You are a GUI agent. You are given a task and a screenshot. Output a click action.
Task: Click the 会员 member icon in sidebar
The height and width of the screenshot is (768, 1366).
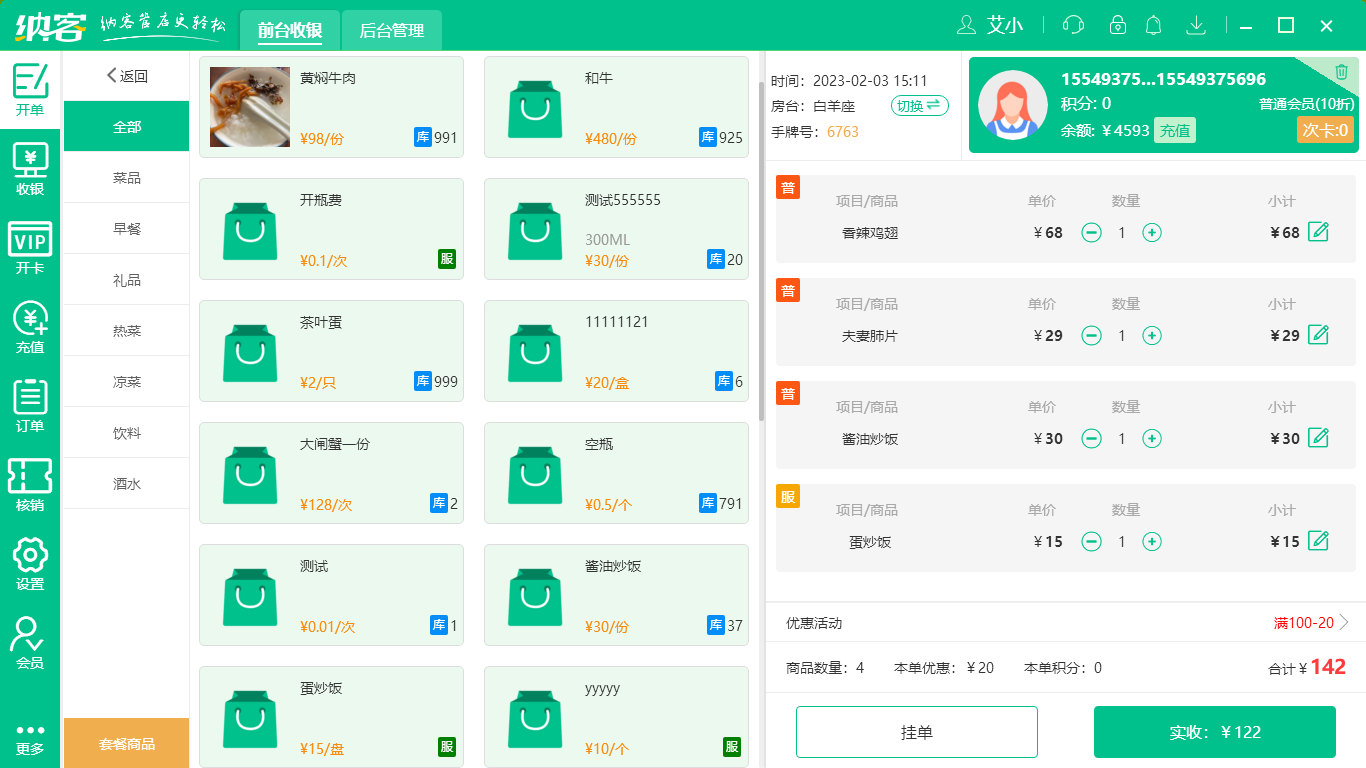coord(30,640)
